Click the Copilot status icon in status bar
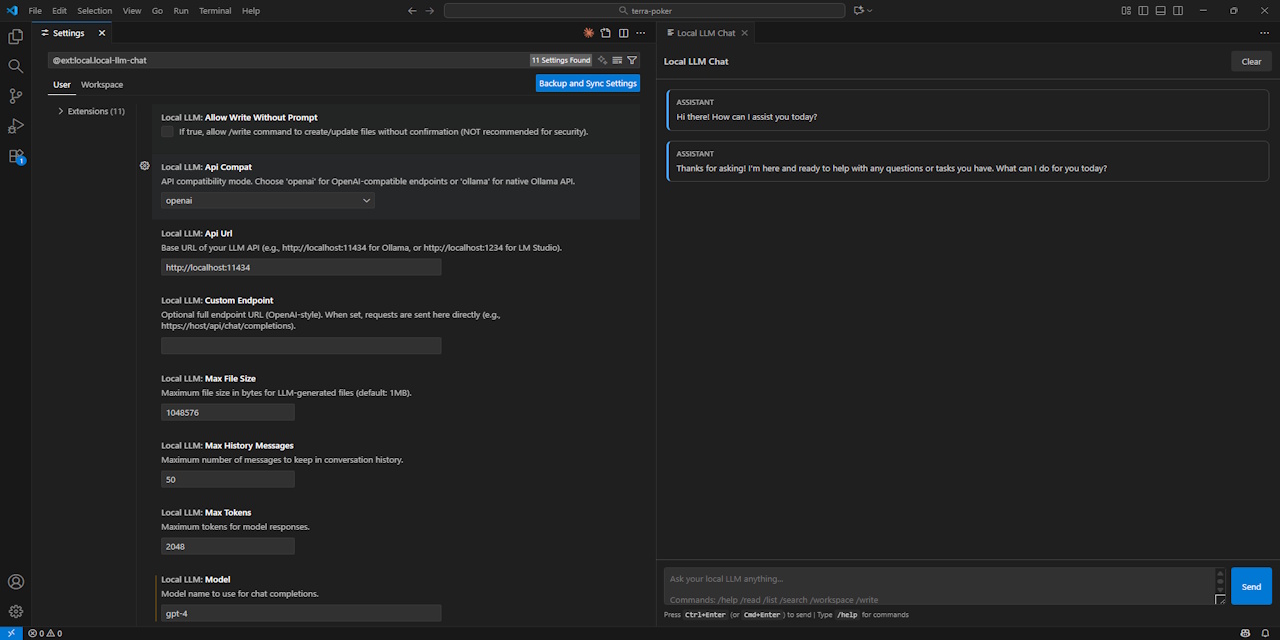This screenshot has height=640, width=1280. tap(1245, 633)
